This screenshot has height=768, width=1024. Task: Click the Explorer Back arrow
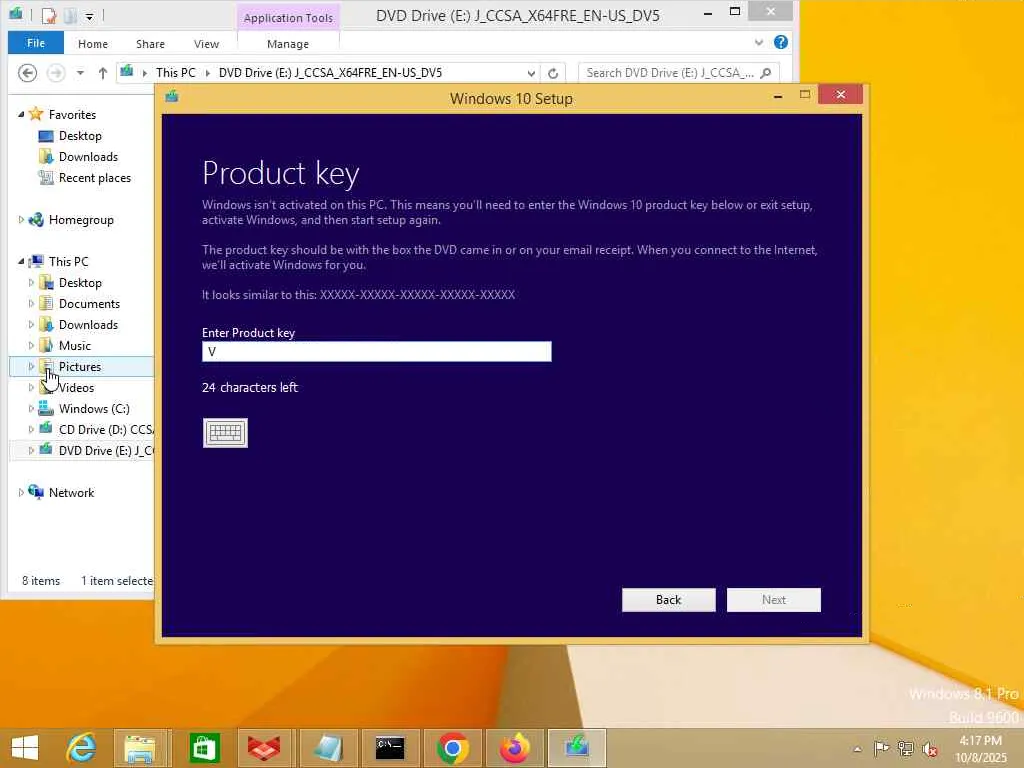pyautogui.click(x=27, y=72)
